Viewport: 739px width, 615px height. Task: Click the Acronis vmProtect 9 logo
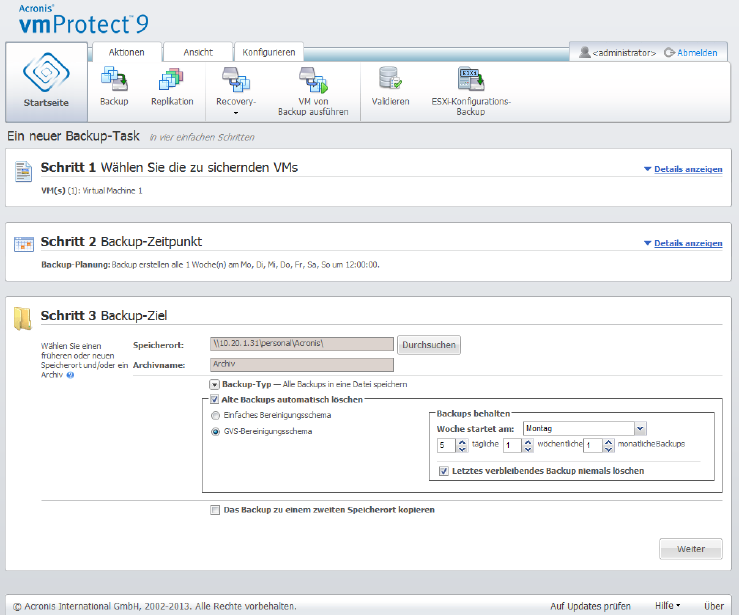coord(83,20)
